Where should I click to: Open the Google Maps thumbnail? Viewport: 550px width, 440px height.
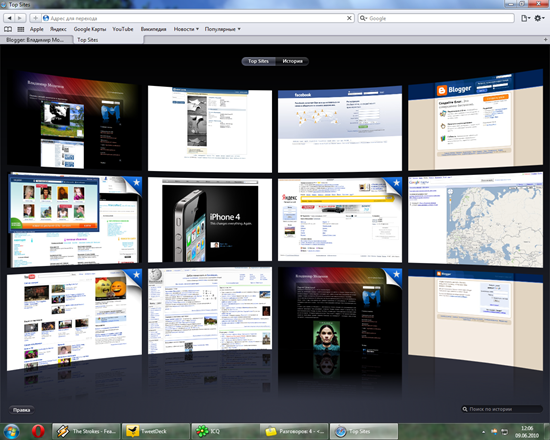click(475, 220)
